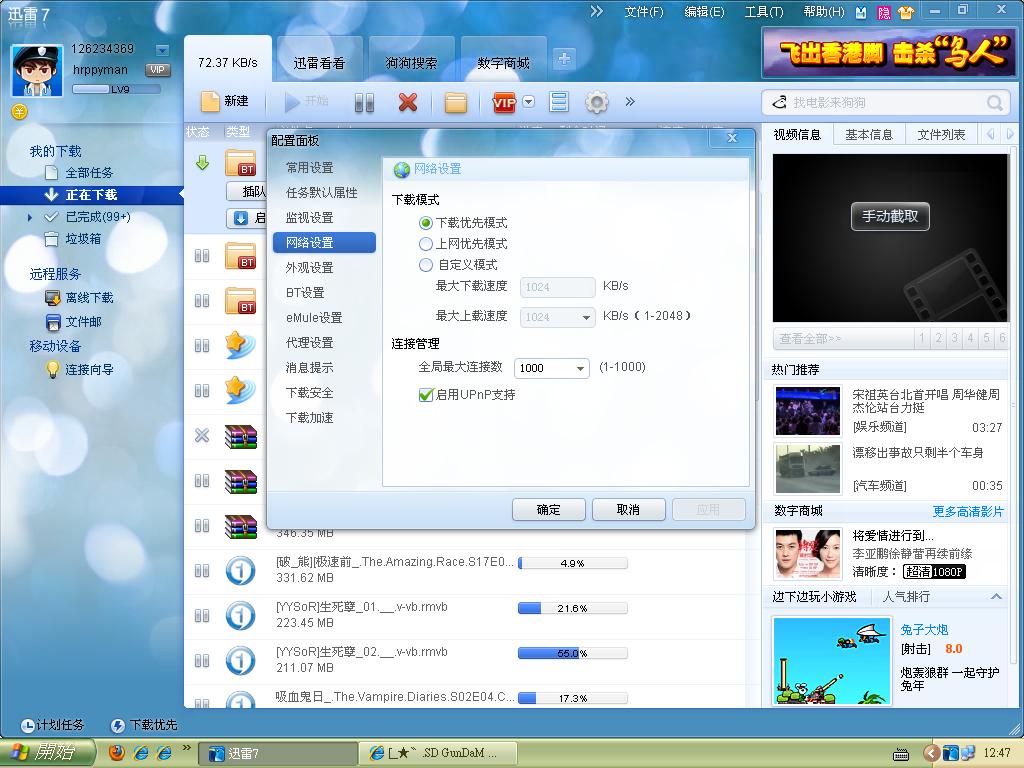Click 4.9% progress bar of Amazing.Race

[573, 563]
